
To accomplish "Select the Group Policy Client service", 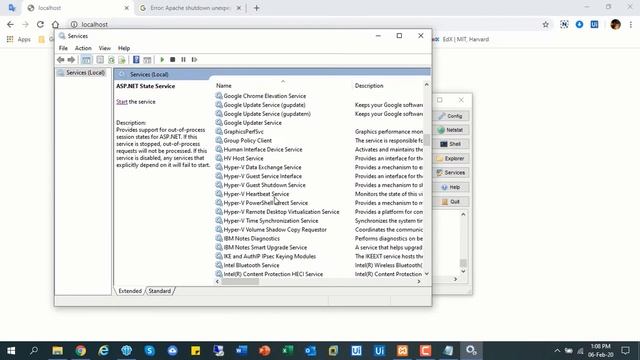I will coord(247,140).
